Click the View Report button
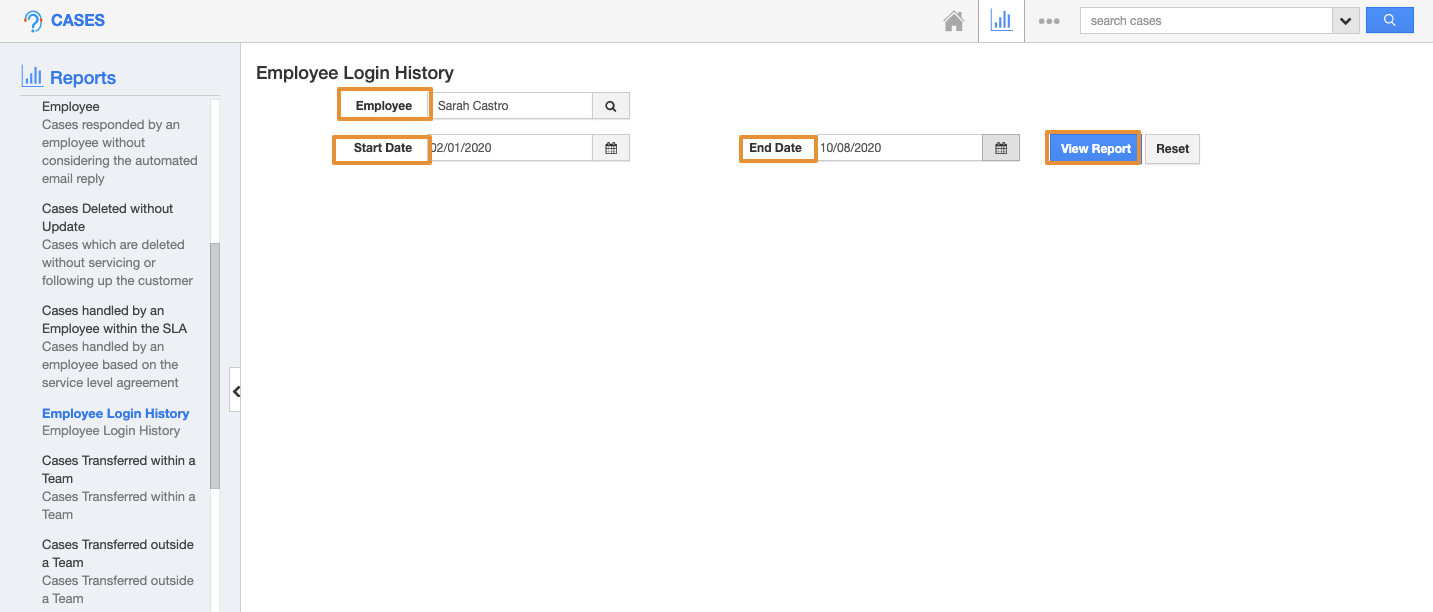1433x612 pixels. 1095,149
